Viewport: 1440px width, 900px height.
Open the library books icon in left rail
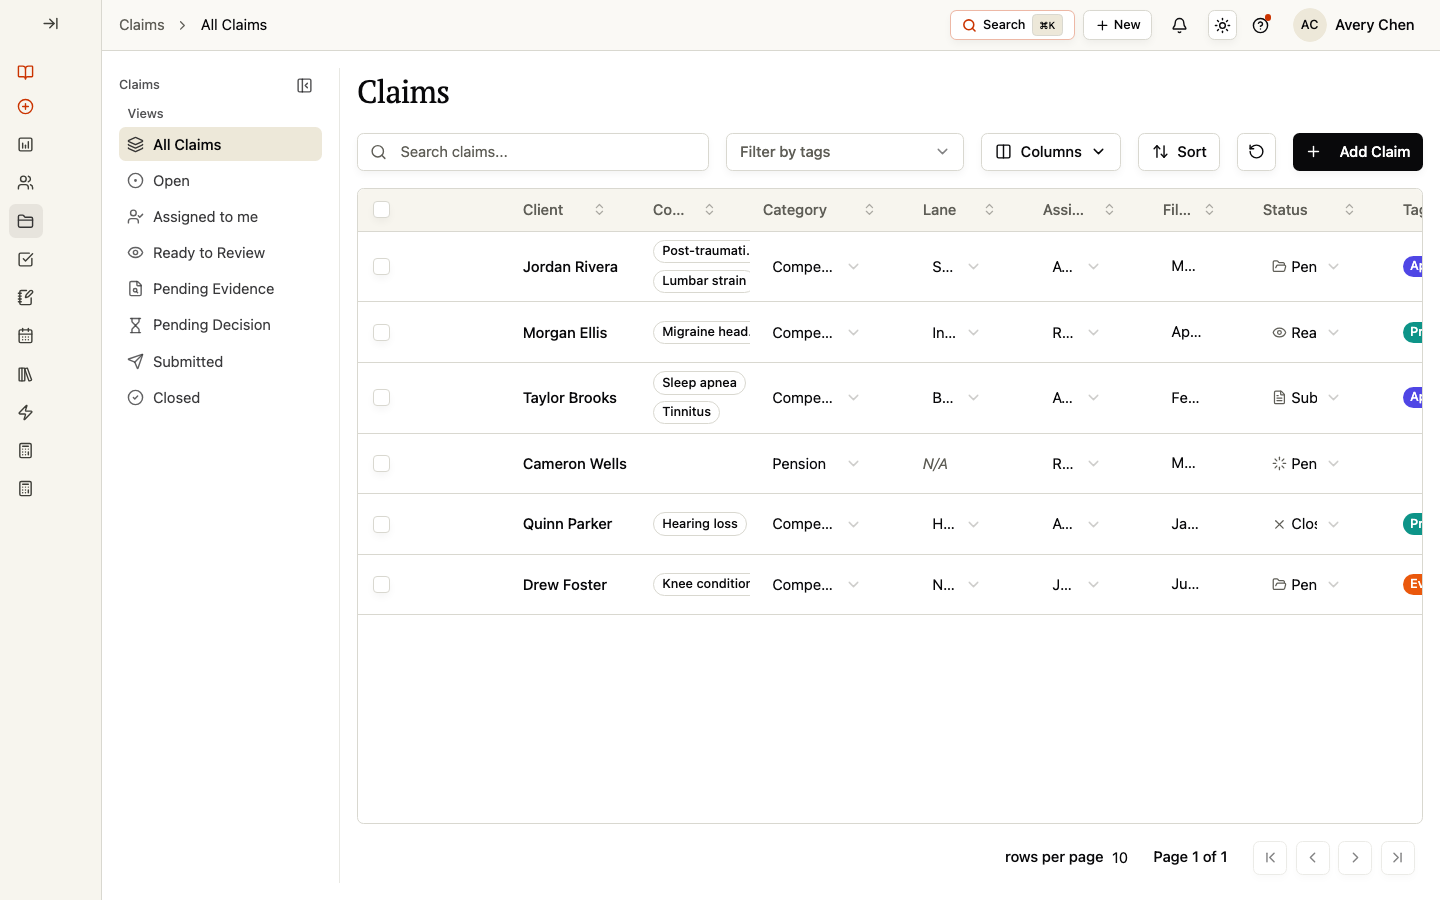pyautogui.click(x=26, y=374)
